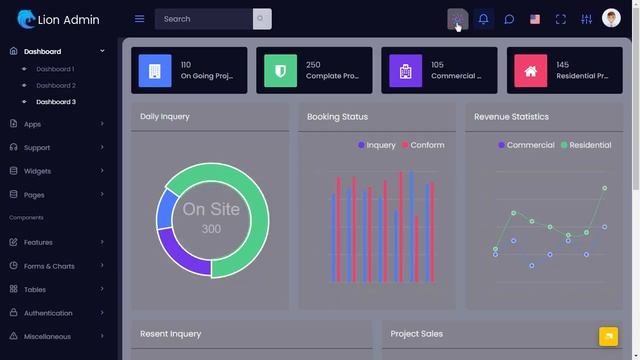
Task: Toggle light/dark theme sun icon
Action: point(458,19)
